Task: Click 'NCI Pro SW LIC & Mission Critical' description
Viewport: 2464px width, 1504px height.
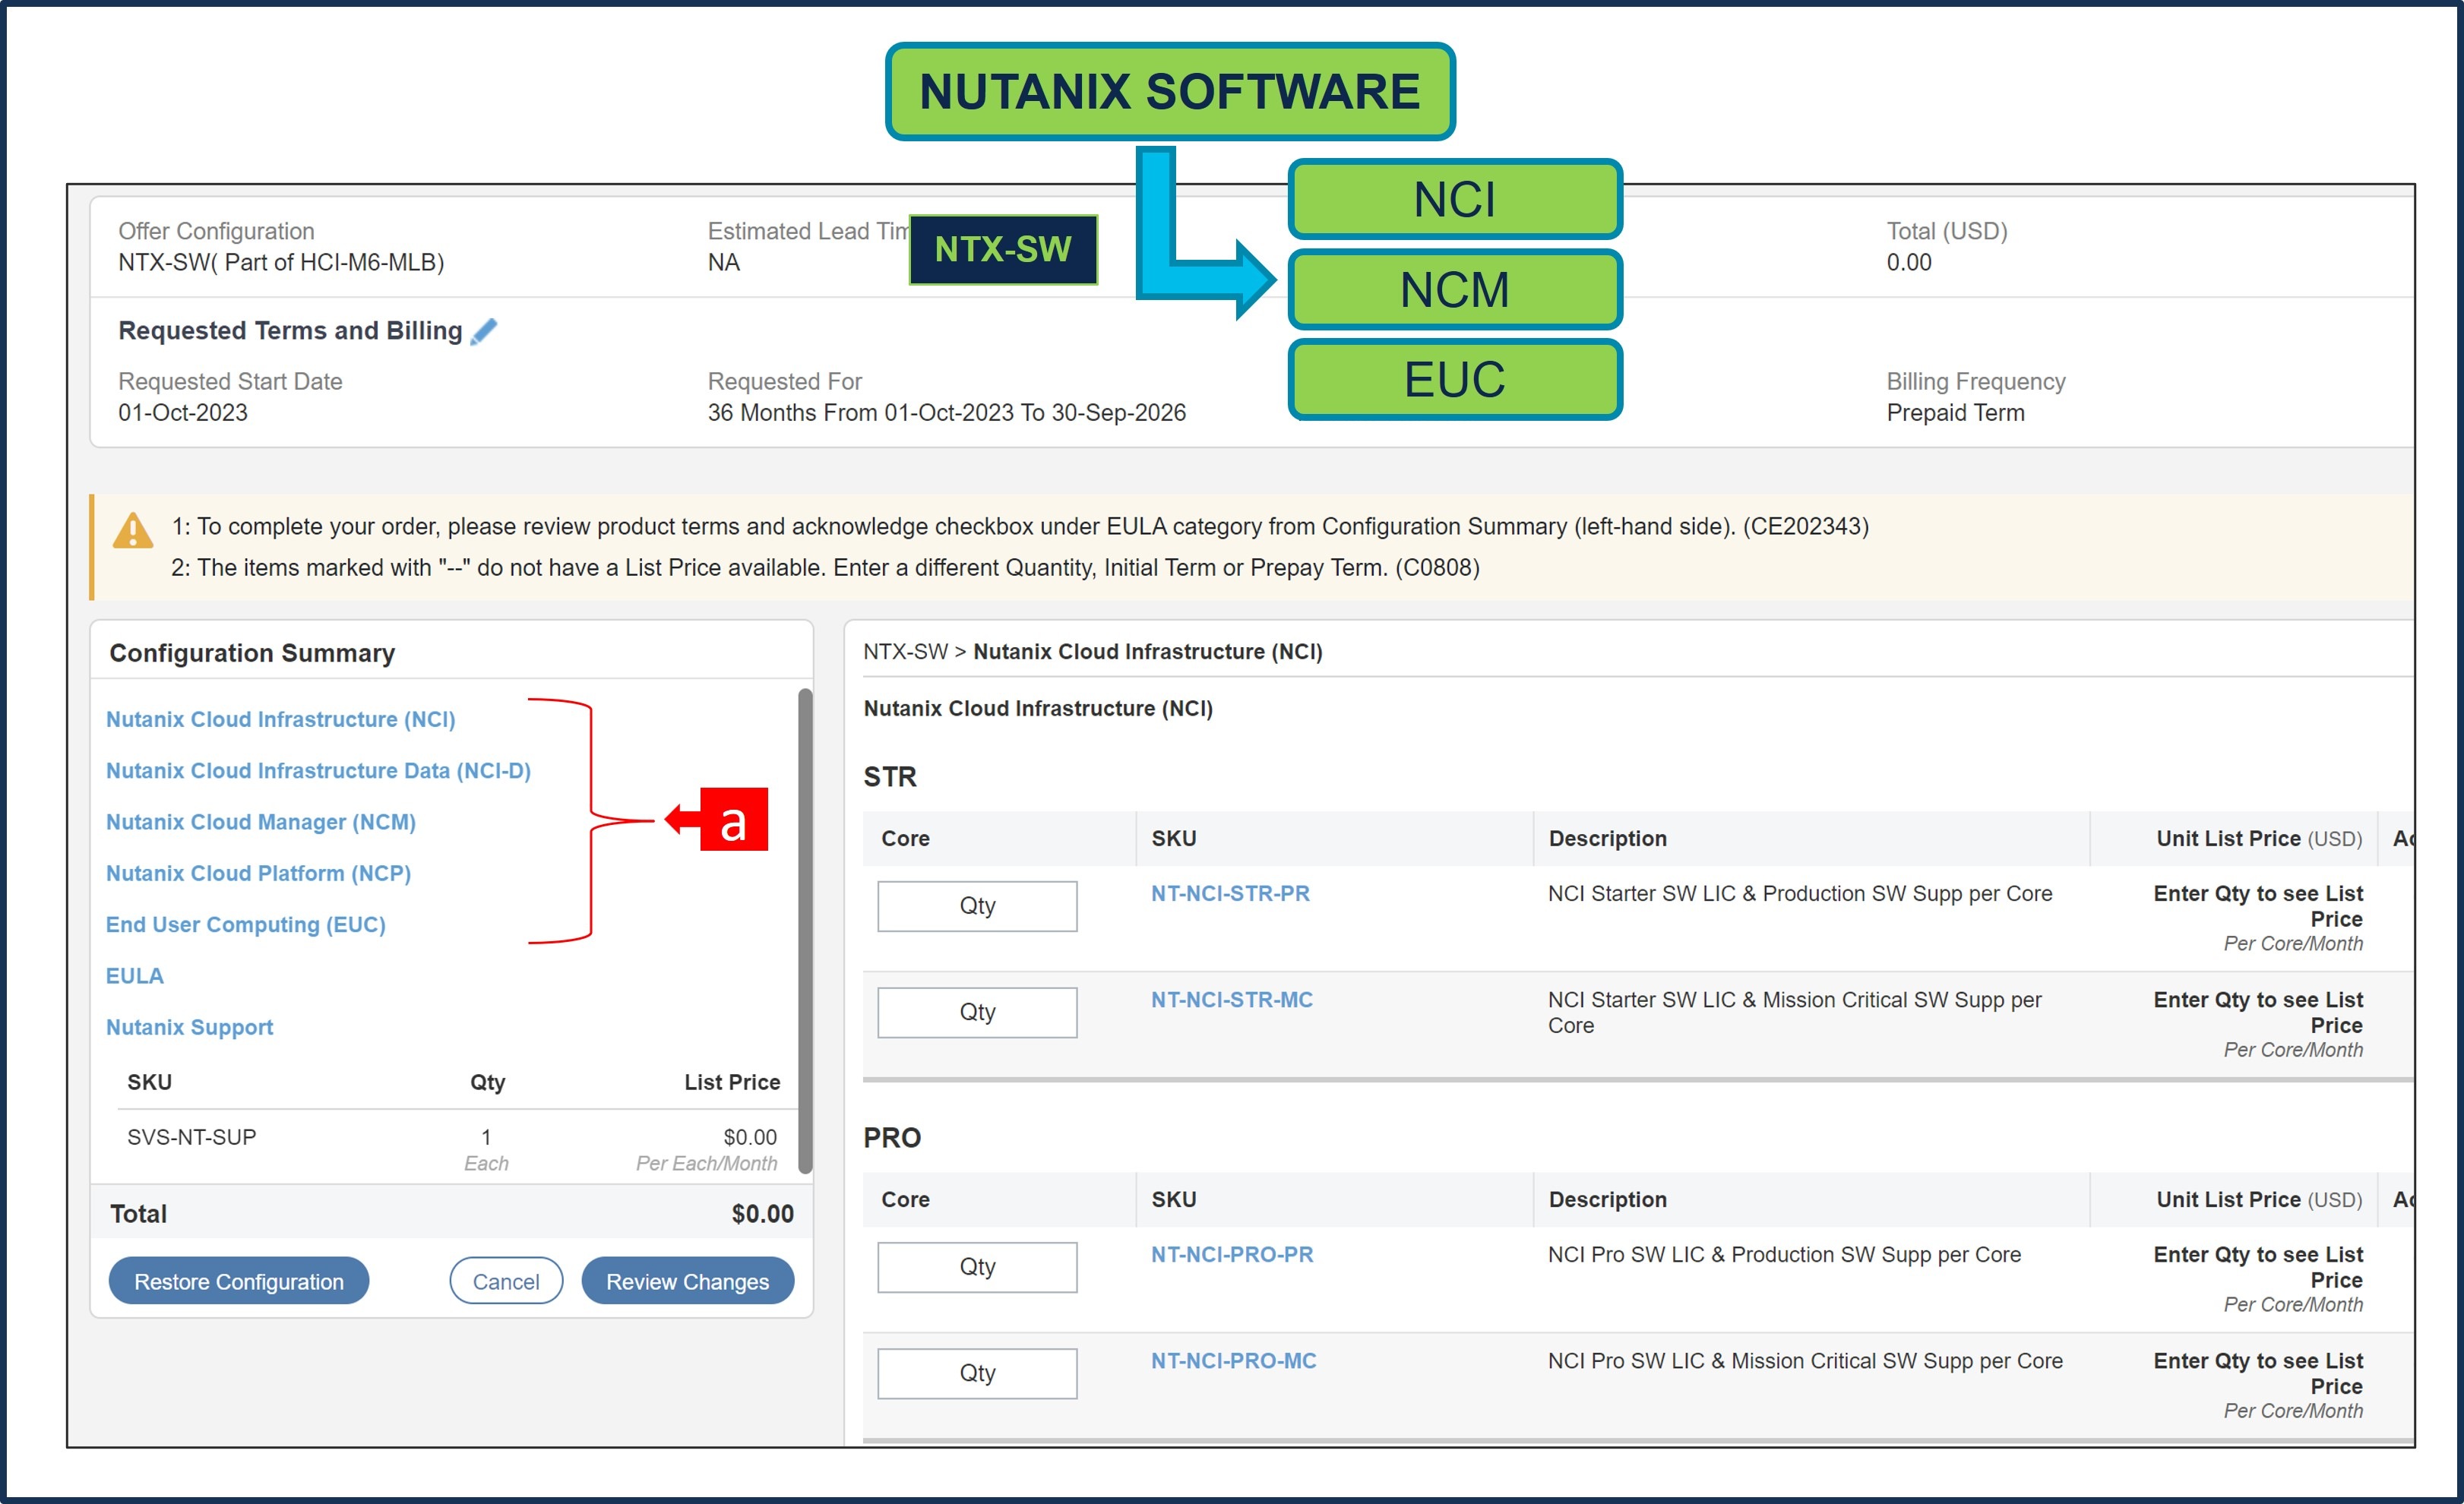Action: pos(1805,1360)
